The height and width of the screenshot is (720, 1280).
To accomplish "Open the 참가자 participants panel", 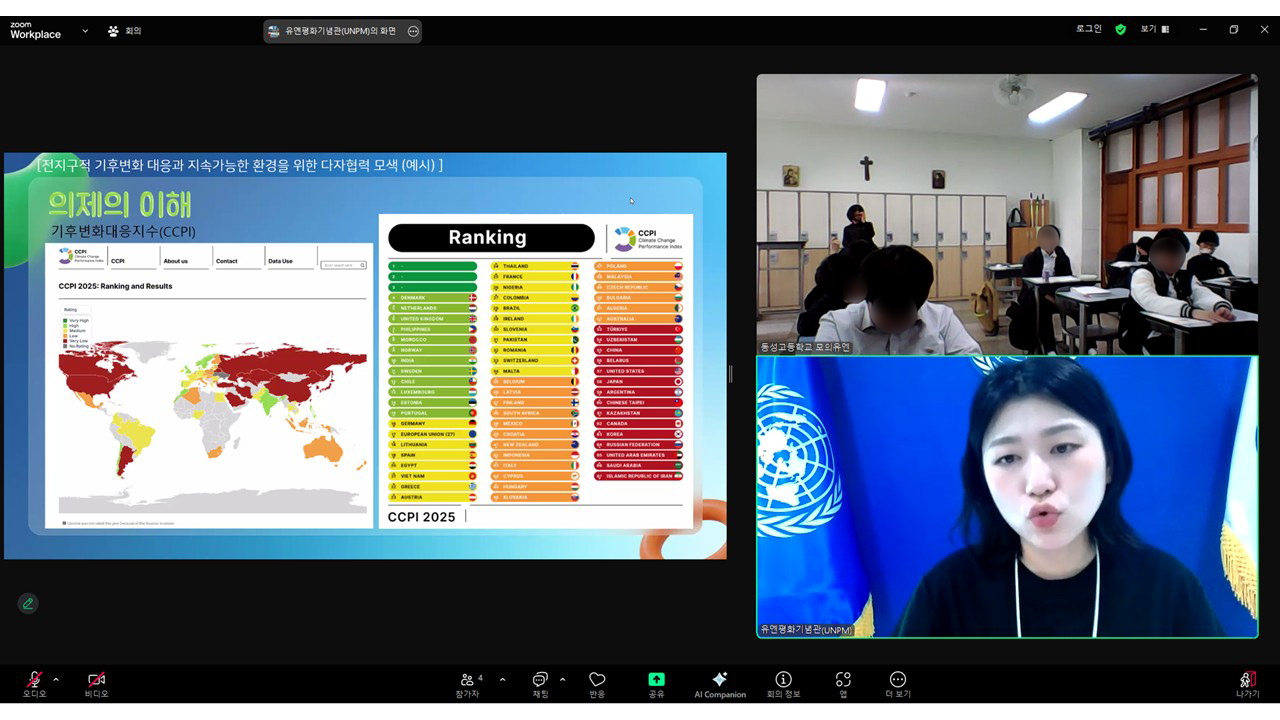I will click(x=468, y=681).
